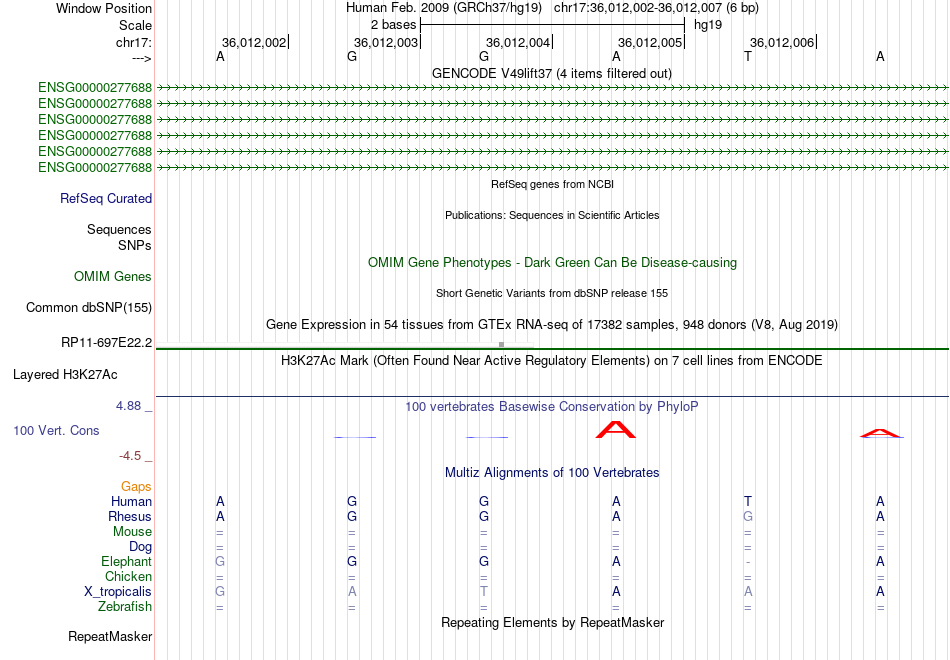Open the OMIM Gene Phenotypes track title

tap(552, 262)
